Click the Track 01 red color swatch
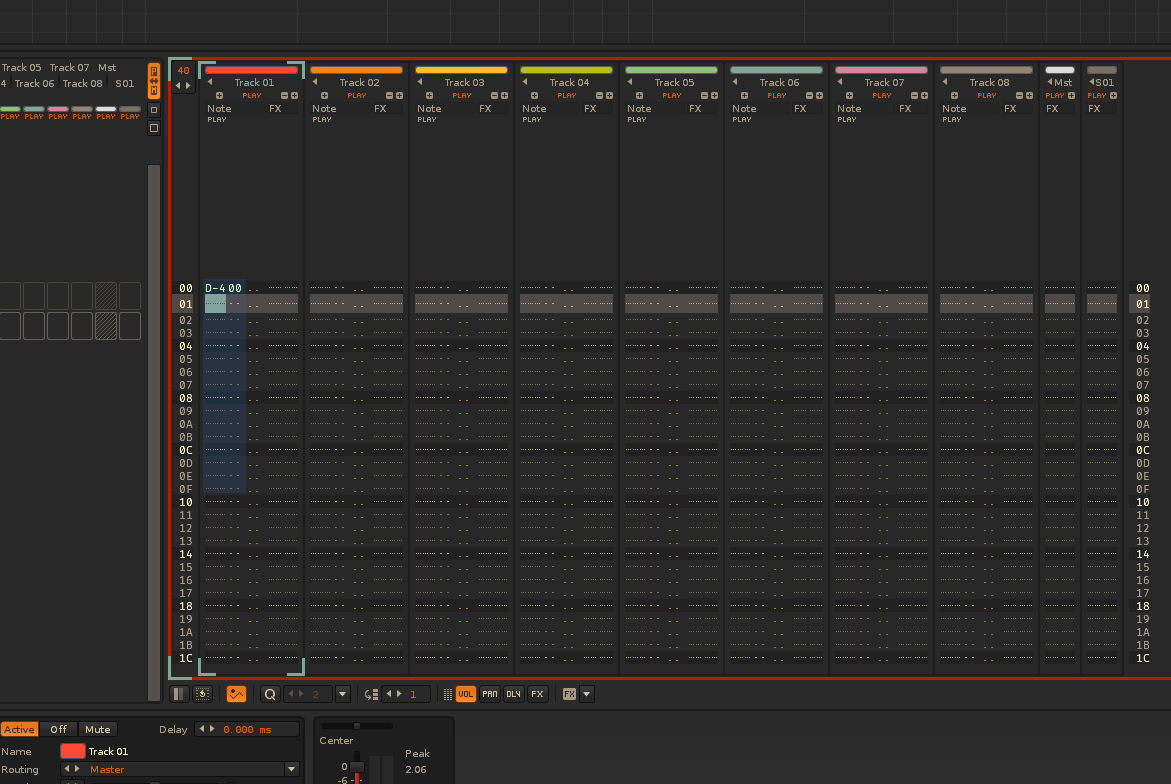The height and width of the screenshot is (784, 1171). click(x=72, y=751)
